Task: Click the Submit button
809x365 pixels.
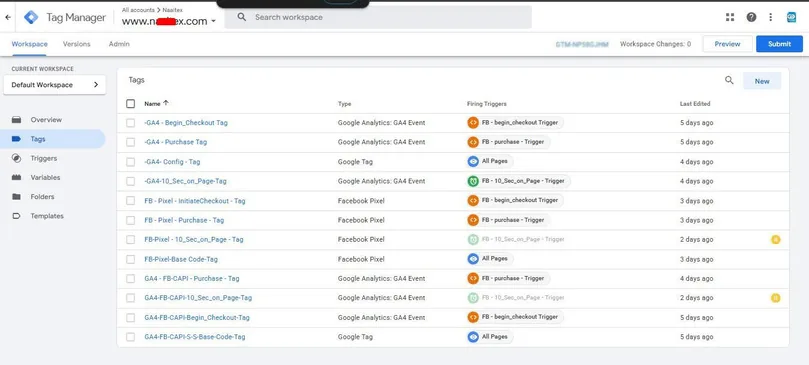Action: coord(779,44)
